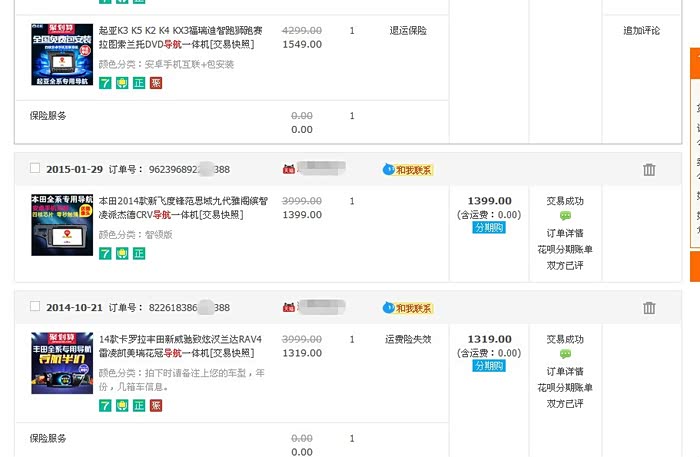The width and height of the screenshot is (700, 457).
Task: Click Tmall shop icon on 2015-01-29 order
Action: point(289,170)
